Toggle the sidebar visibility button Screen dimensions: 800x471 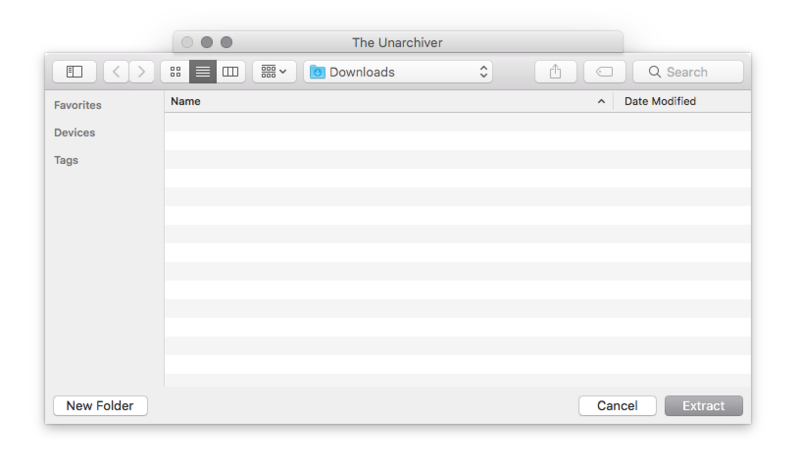74,72
